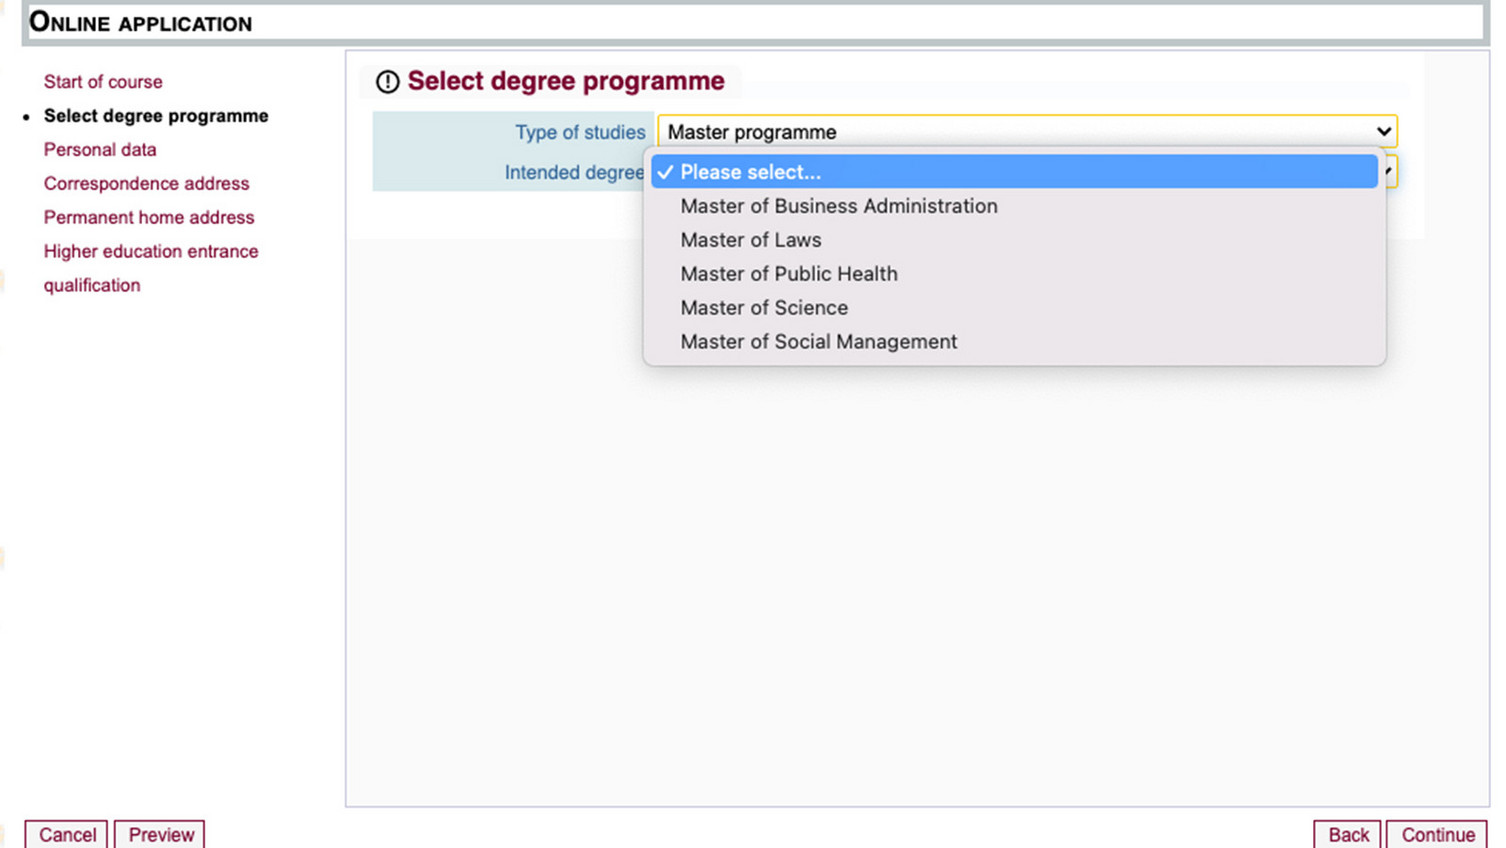Pick Master of Laws from list

coord(750,240)
